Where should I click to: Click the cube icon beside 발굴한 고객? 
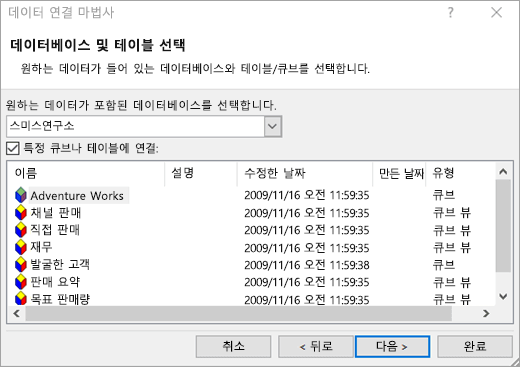pos(21,265)
